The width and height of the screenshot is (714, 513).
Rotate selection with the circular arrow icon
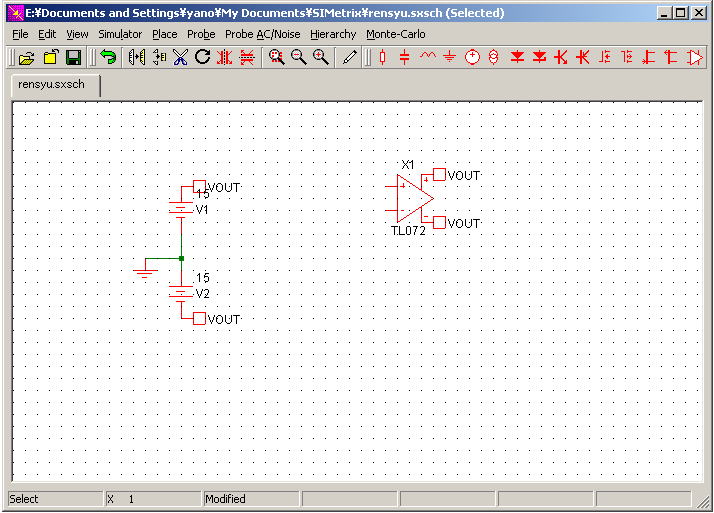pyautogui.click(x=203, y=57)
